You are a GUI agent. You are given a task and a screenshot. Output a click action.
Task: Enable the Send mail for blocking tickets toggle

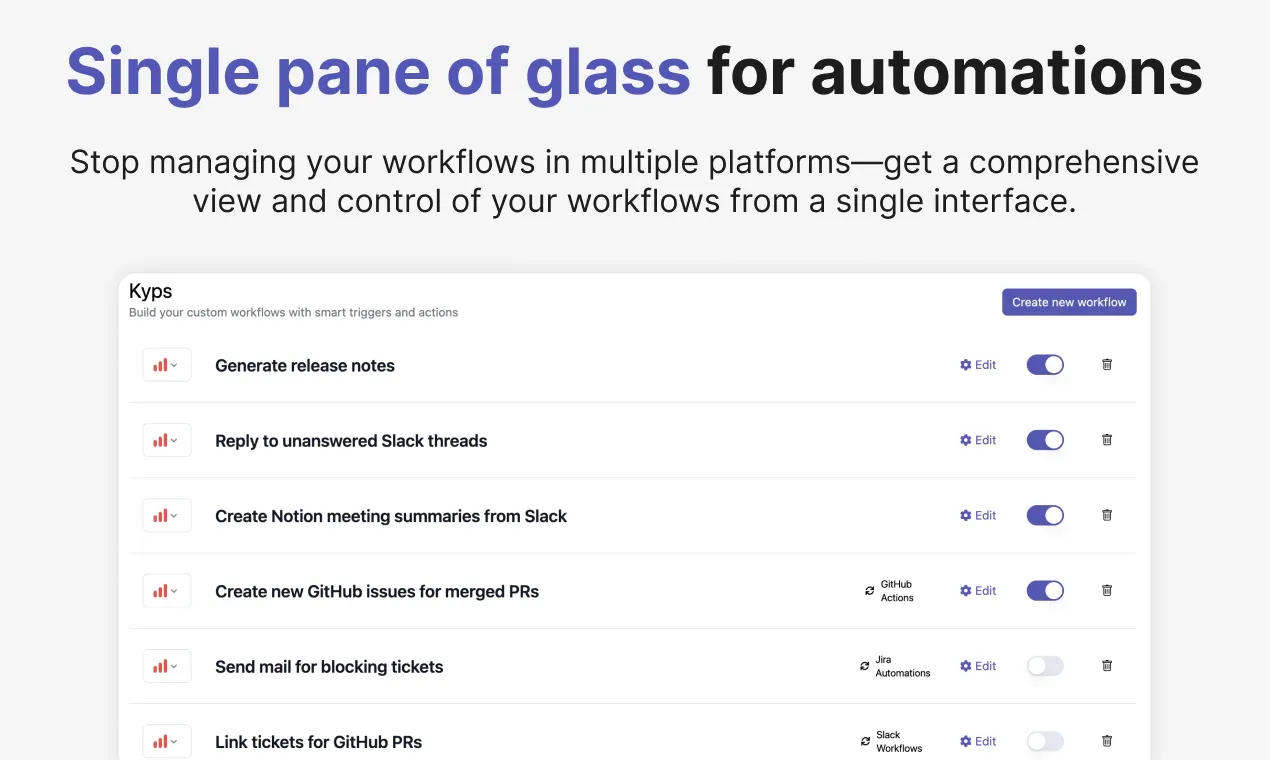point(1045,666)
